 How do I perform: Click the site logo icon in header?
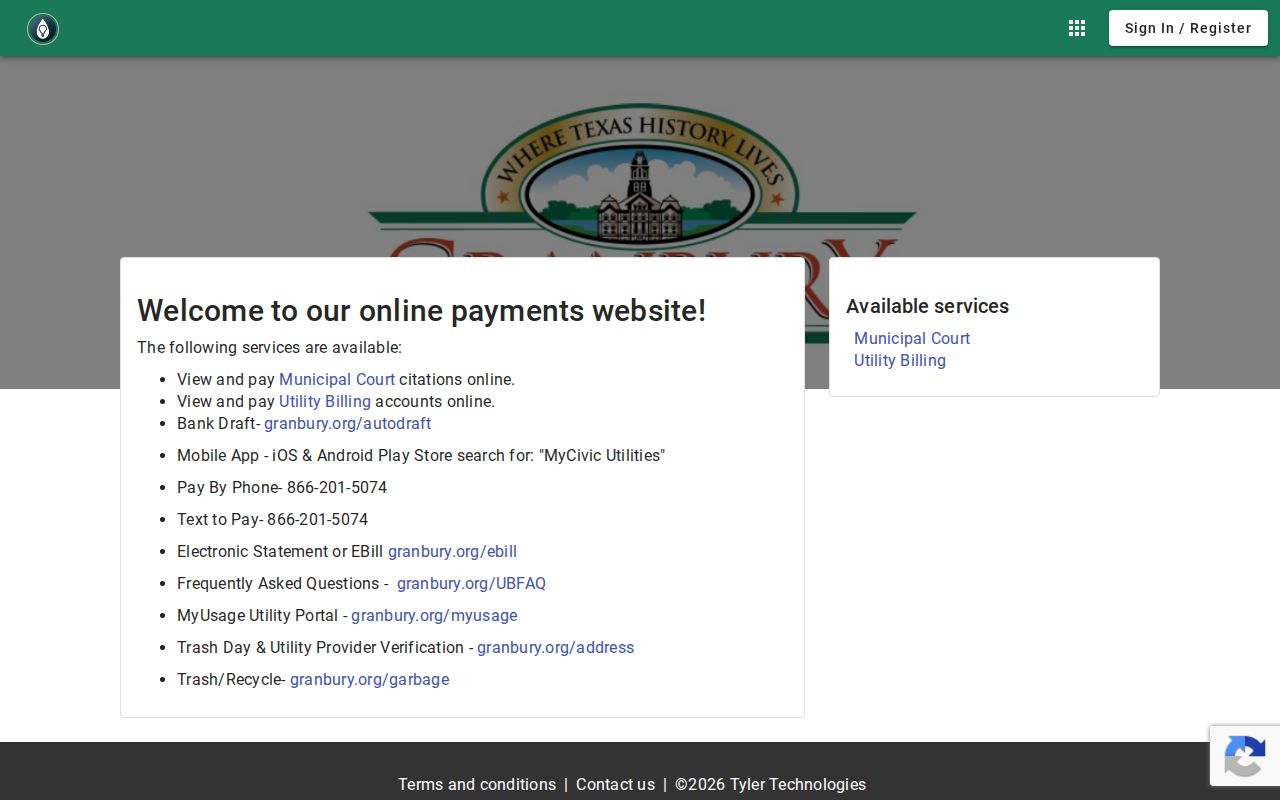coord(43,29)
